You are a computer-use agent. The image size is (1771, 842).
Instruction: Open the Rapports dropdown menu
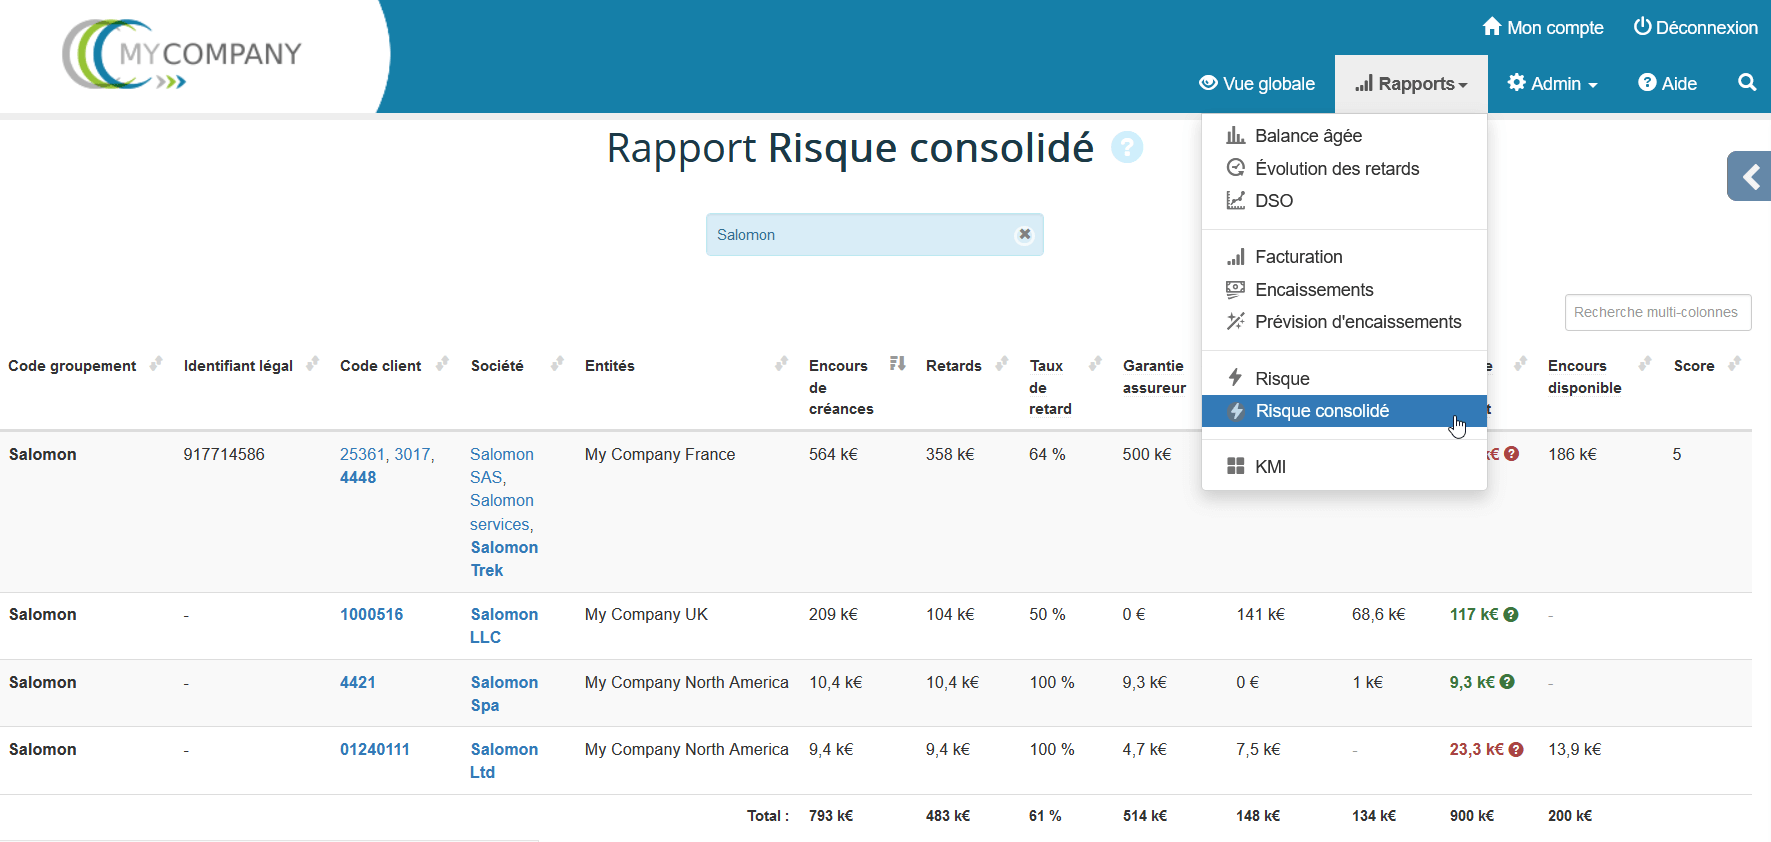pos(1411,84)
